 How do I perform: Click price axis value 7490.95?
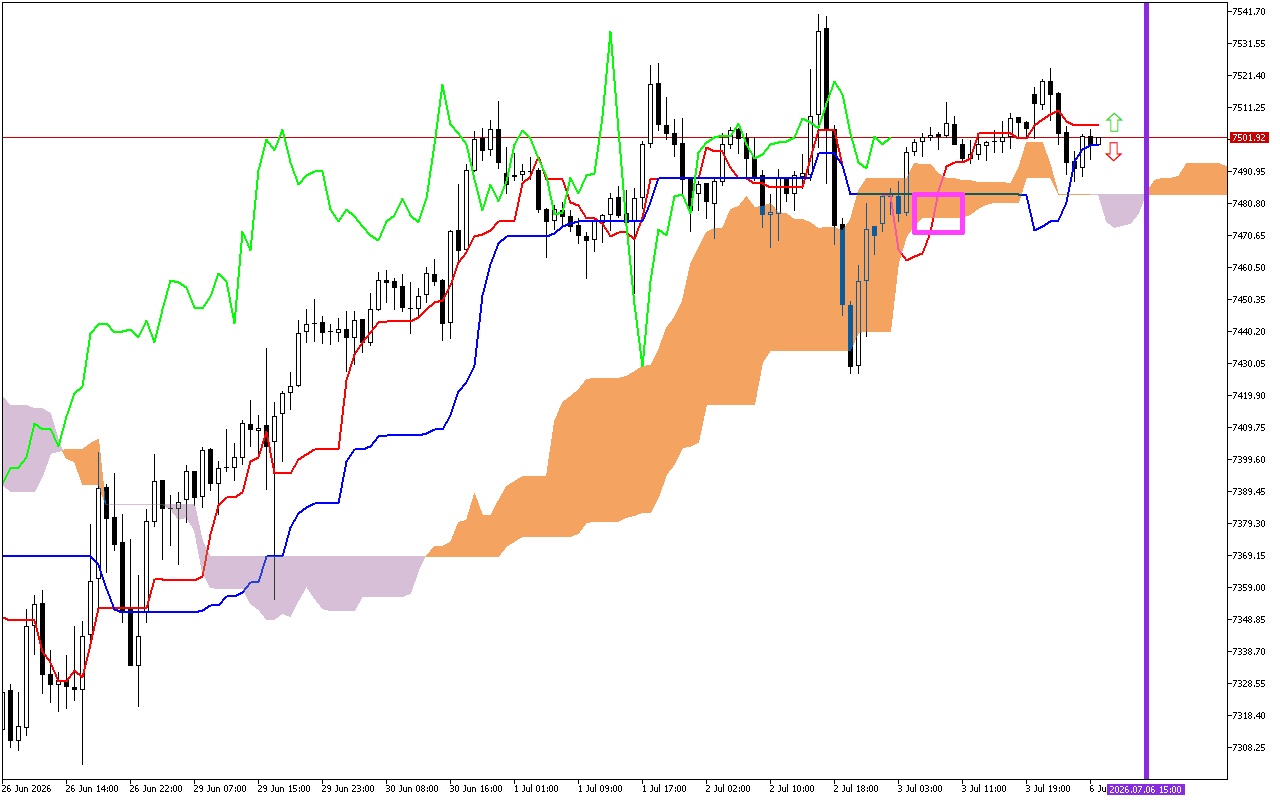click(x=1250, y=172)
